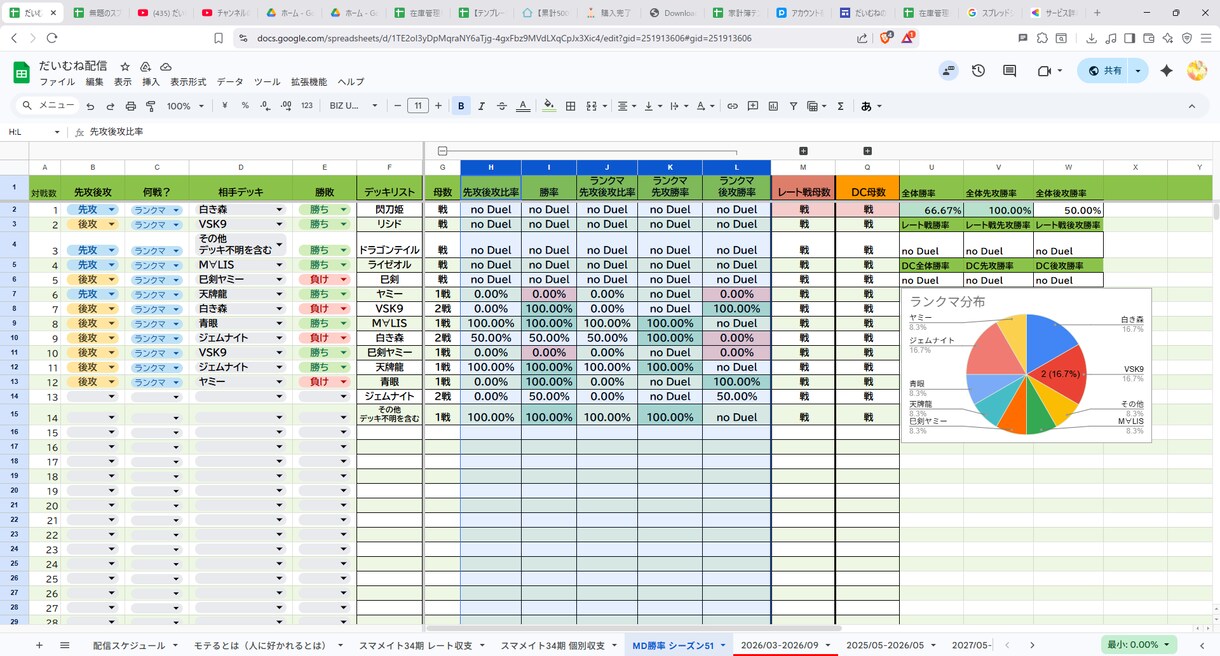
Task: Toggle strikethrough formatting
Action: tap(502, 106)
